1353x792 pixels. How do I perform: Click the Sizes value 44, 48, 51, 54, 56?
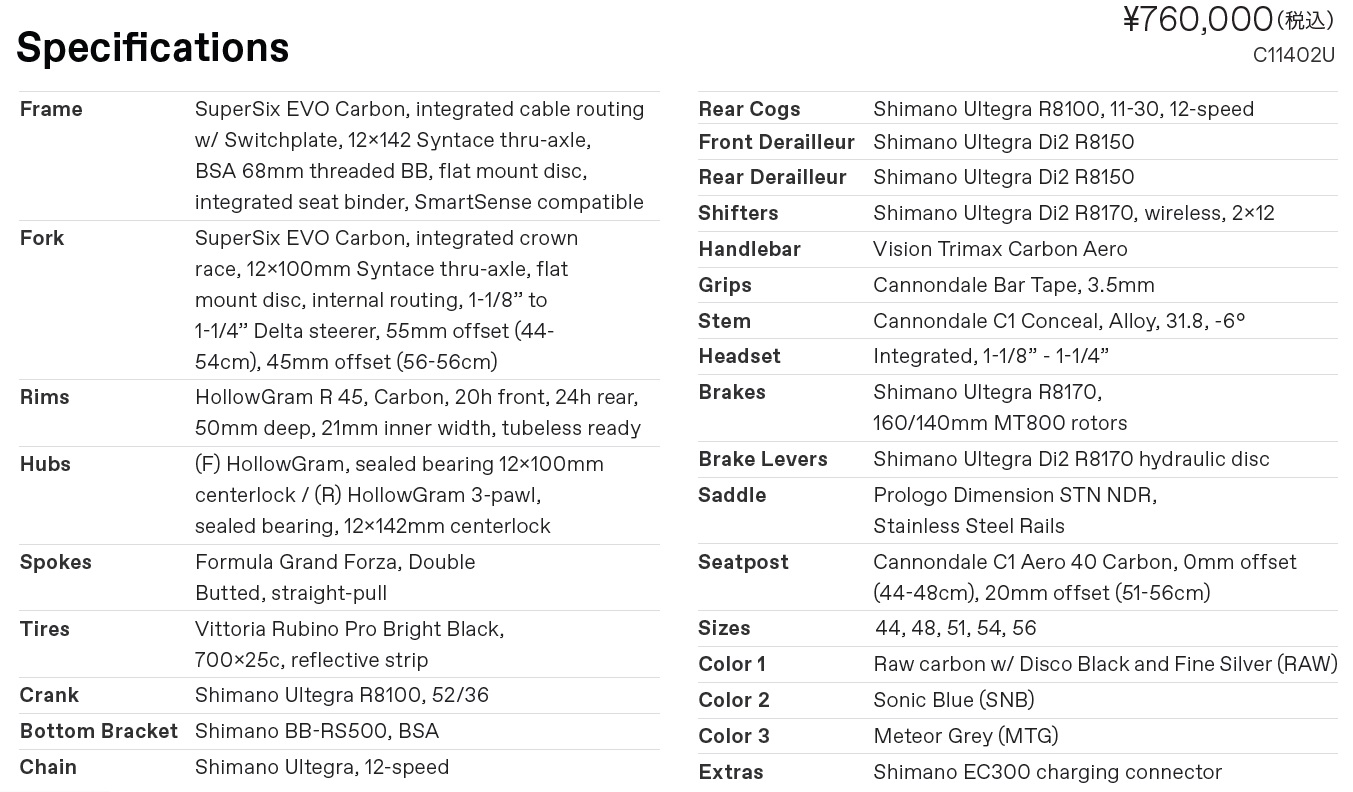tap(956, 628)
